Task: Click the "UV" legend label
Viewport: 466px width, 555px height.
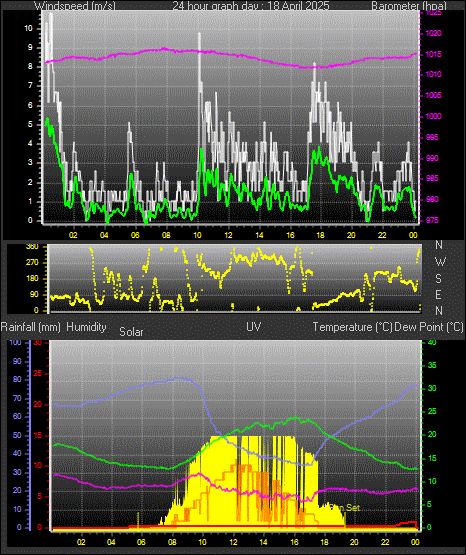Action: pos(254,327)
